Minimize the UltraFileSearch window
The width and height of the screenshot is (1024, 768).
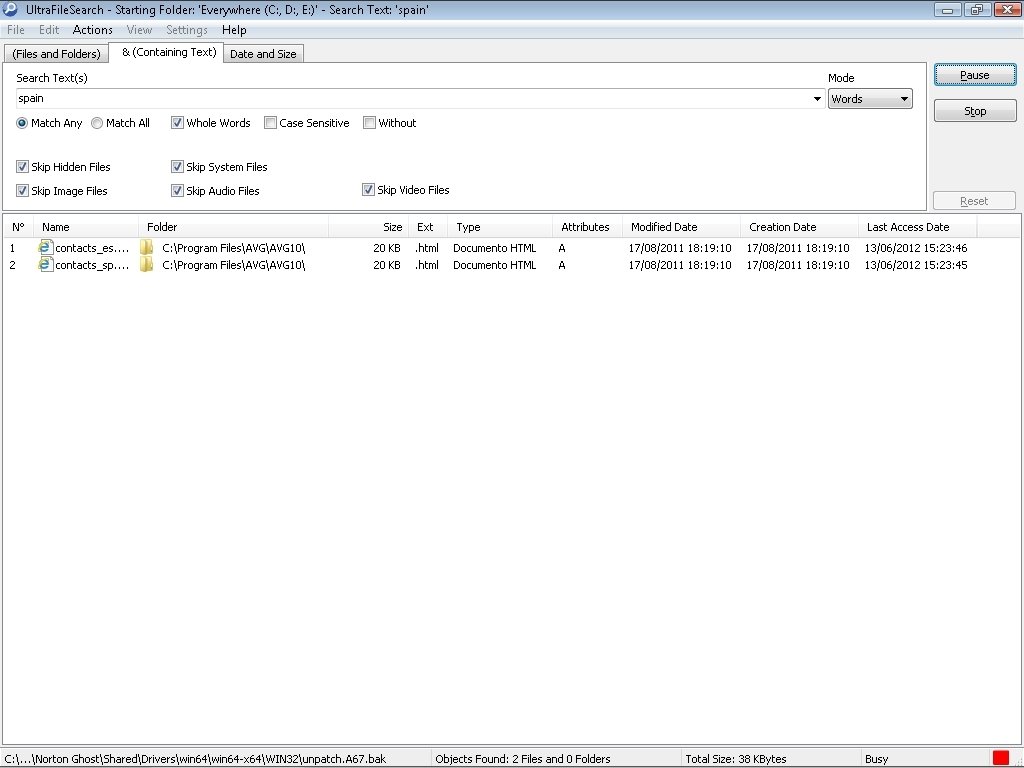tap(948, 9)
